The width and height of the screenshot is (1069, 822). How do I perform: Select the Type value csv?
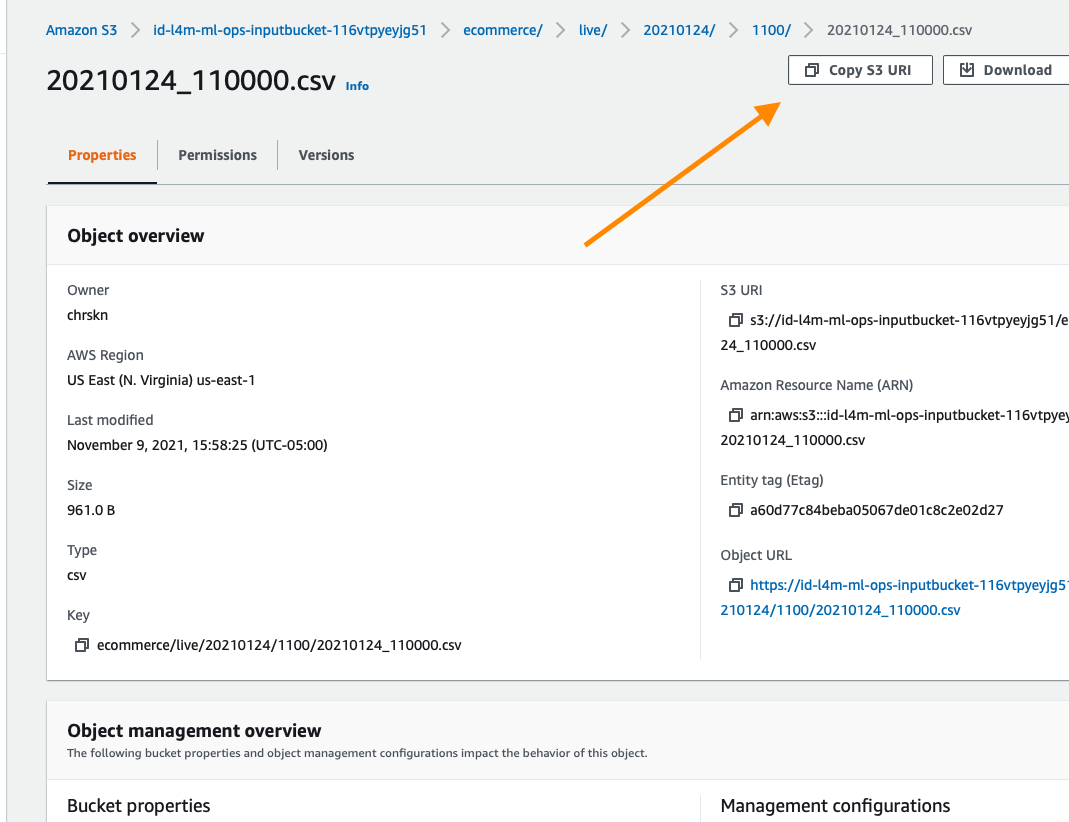pyautogui.click(x=77, y=575)
